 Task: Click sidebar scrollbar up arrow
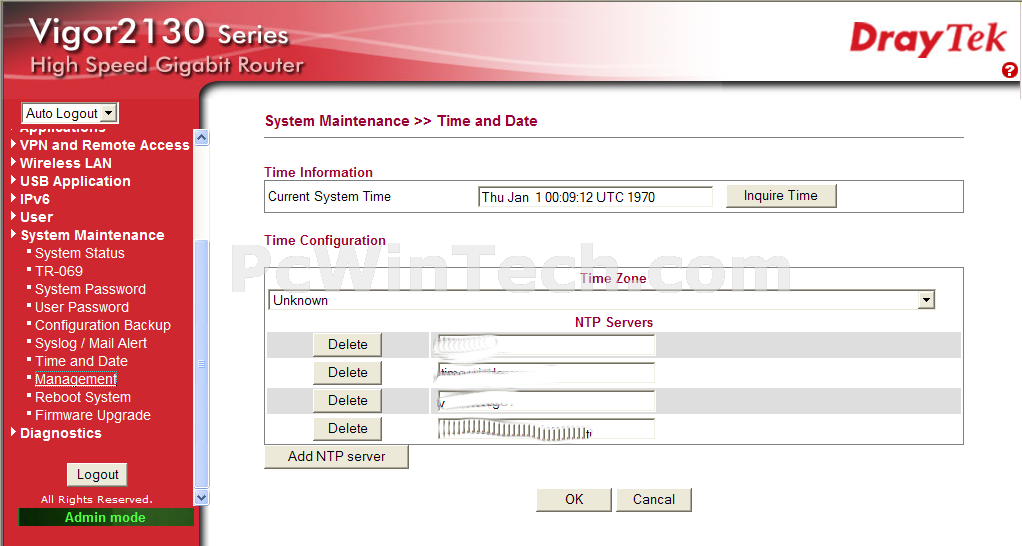pyautogui.click(x=202, y=138)
